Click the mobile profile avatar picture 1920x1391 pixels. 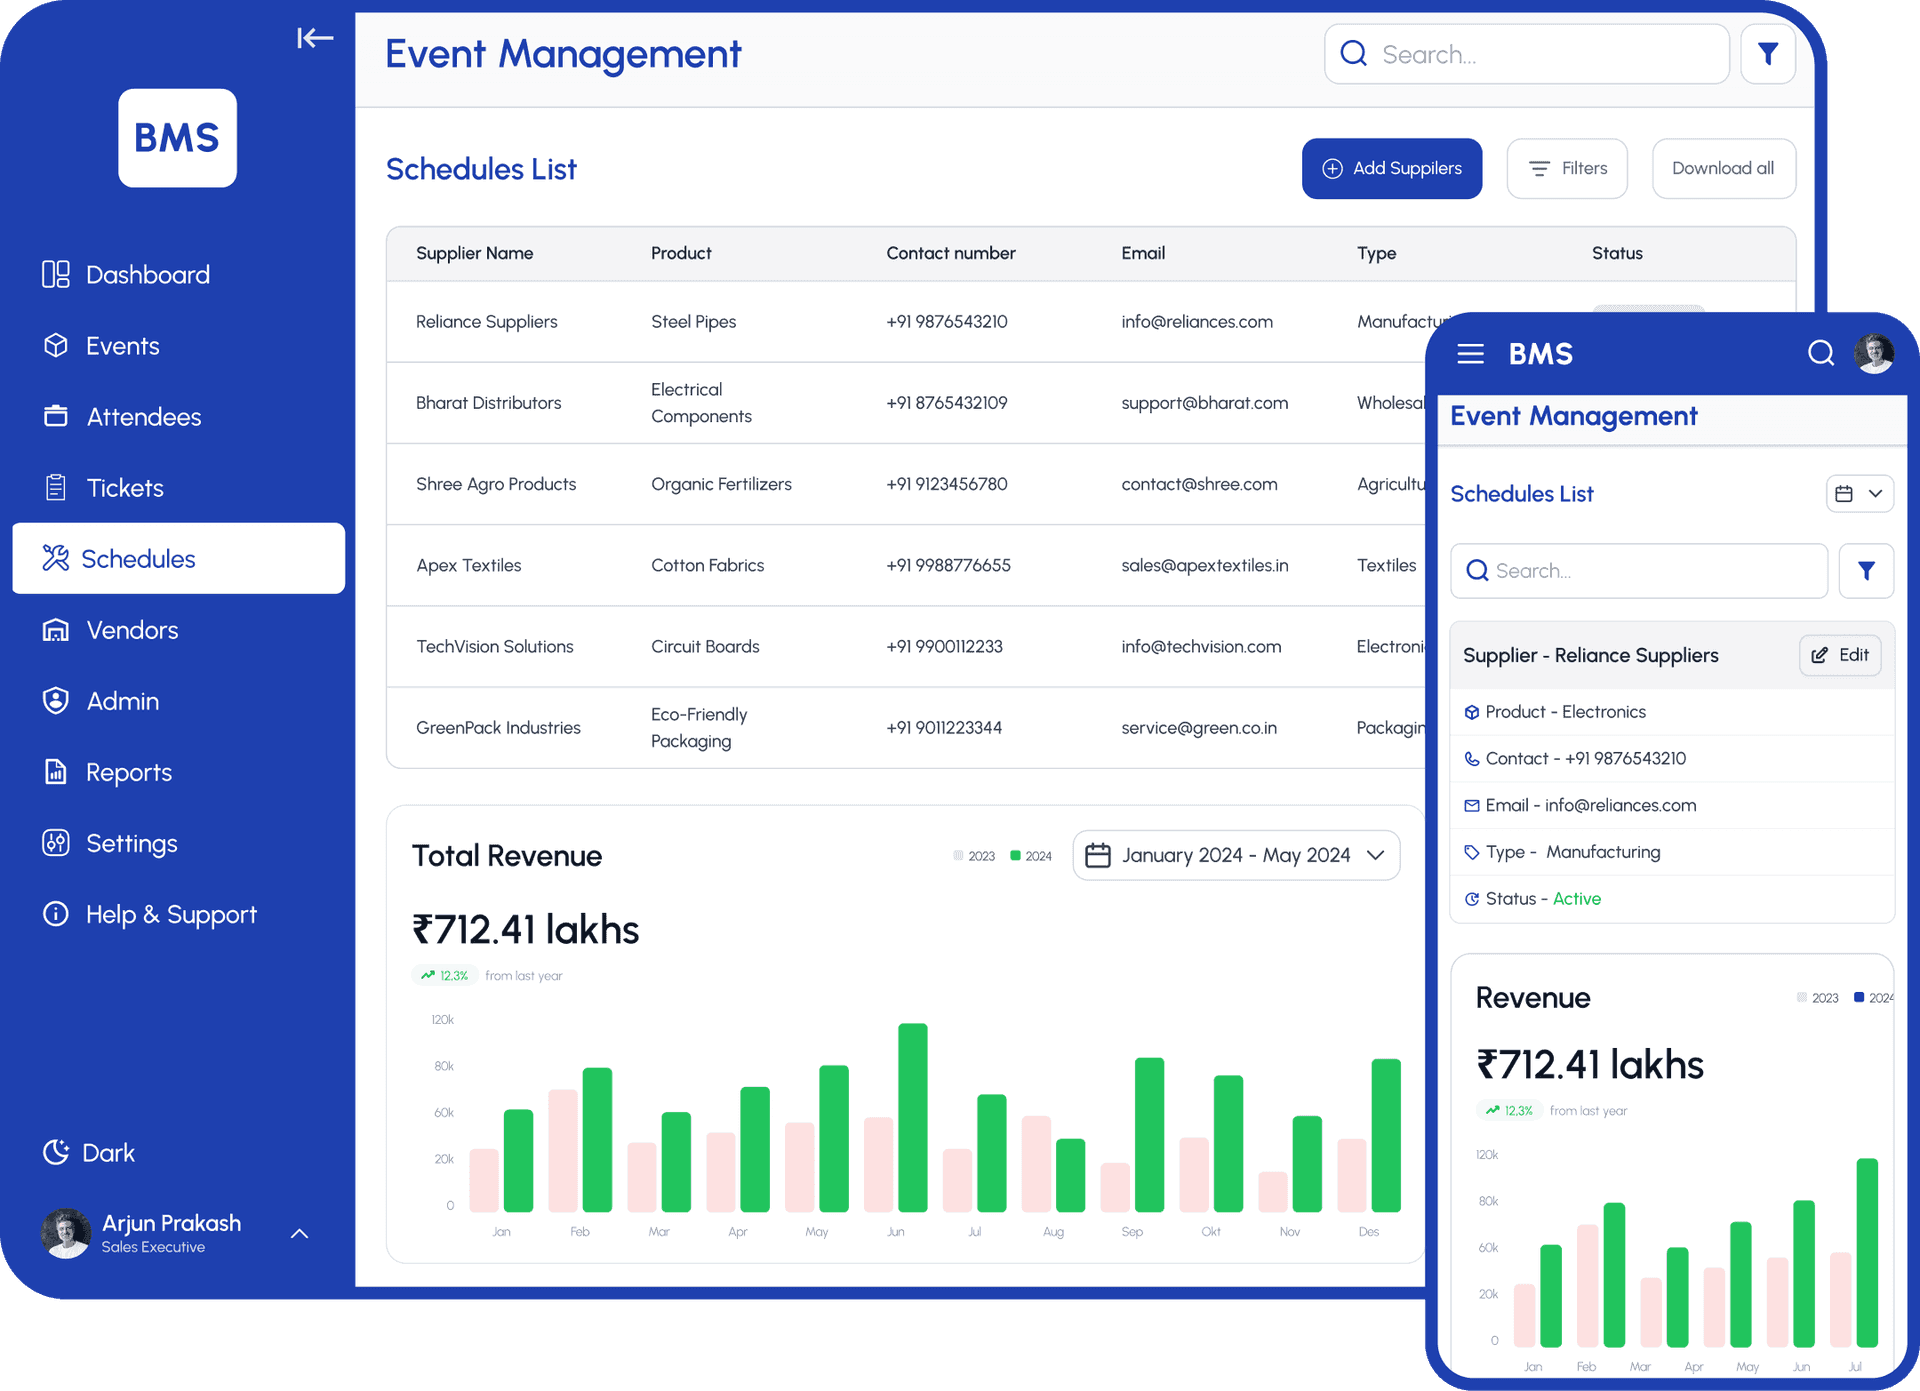[1873, 354]
